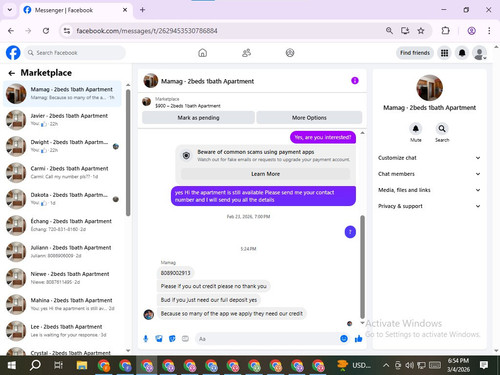
Task: Open the Windows Start menu
Action: point(12,365)
